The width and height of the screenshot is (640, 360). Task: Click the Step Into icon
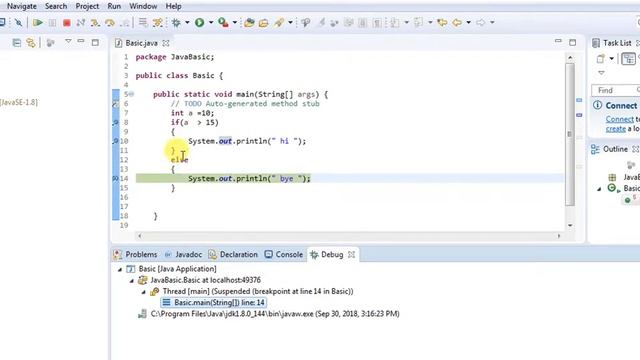pyautogui.click(x=95, y=22)
